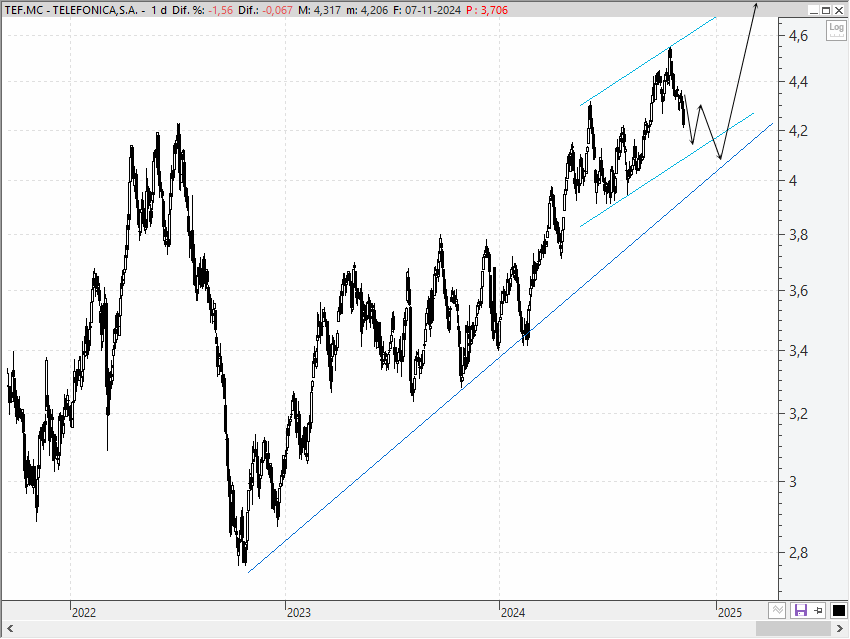
Task: Click the 3,2 price axis label
Action: tap(798, 414)
